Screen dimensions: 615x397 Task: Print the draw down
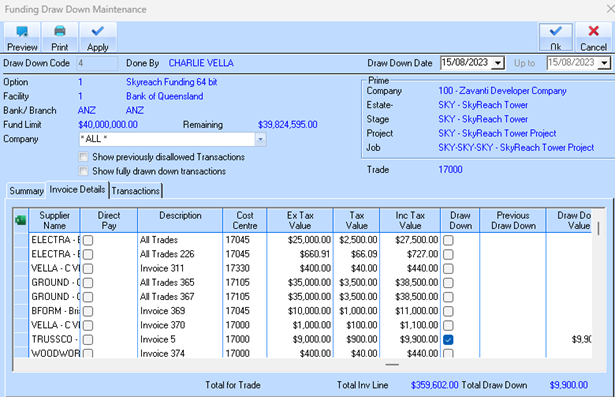tap(60, 37)
